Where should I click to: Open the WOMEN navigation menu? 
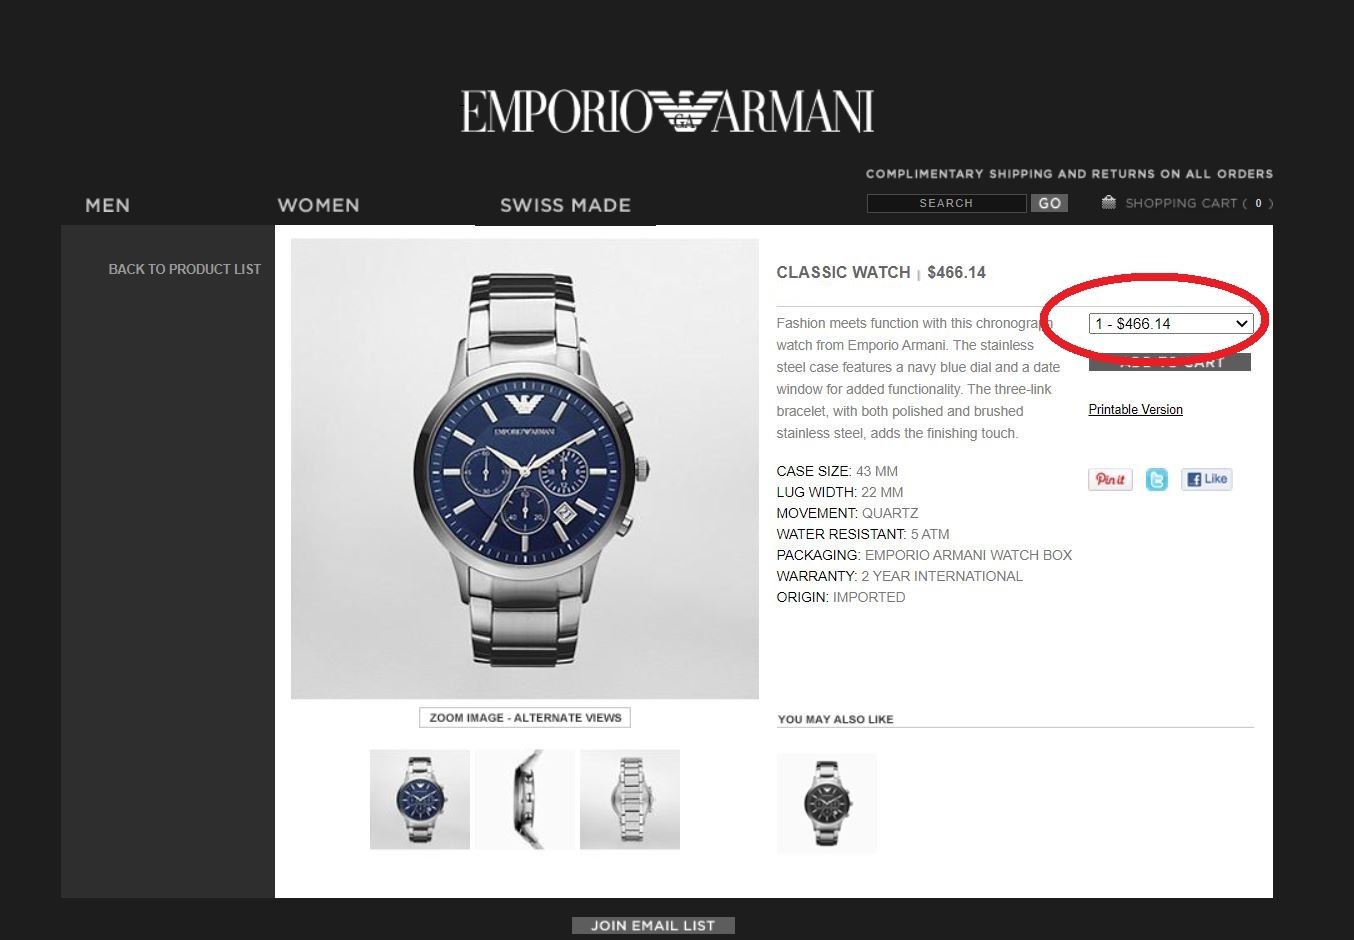[318, 205]
